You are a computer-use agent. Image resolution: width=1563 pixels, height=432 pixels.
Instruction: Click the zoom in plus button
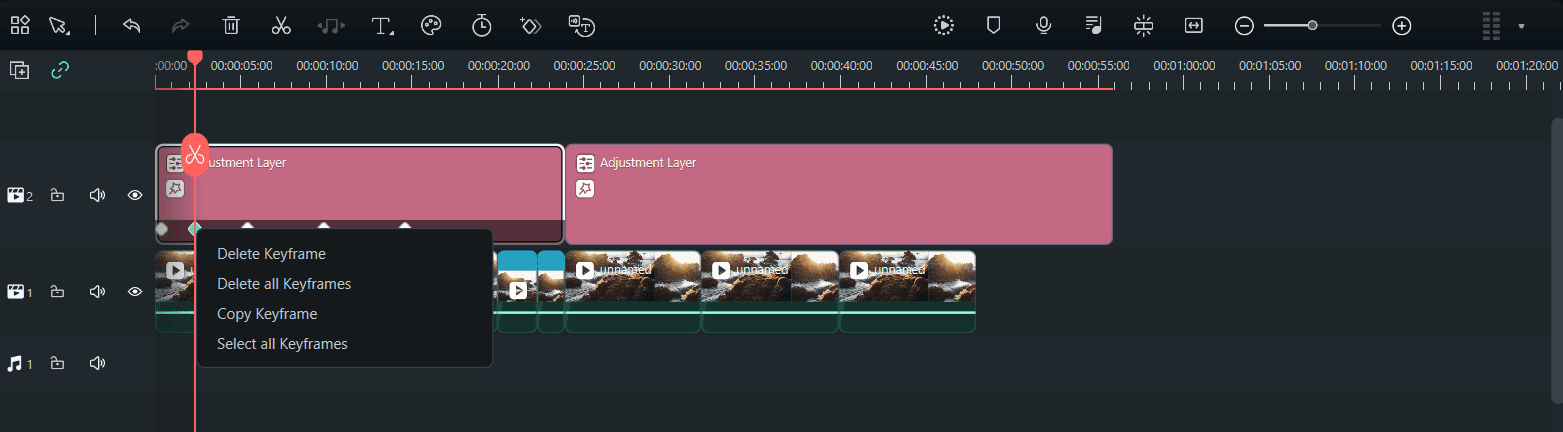pyautogui.click(x=1402, y=26)
